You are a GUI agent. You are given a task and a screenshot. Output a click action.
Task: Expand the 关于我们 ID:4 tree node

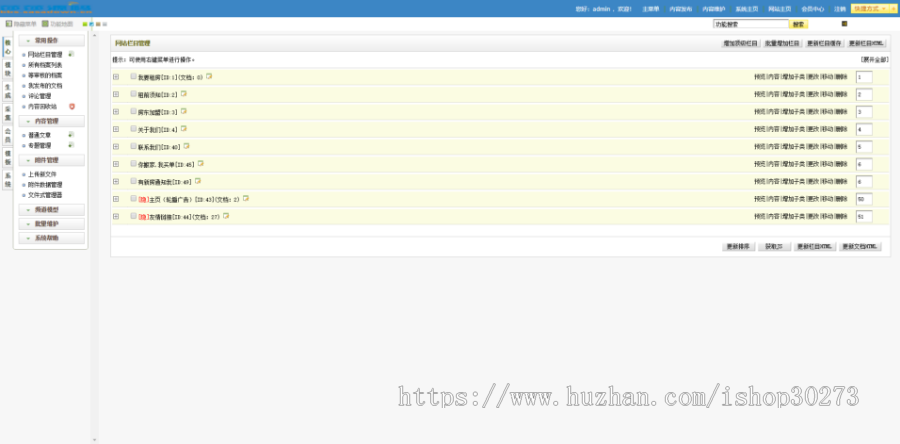pyautogui.click(x=116, y=129)
